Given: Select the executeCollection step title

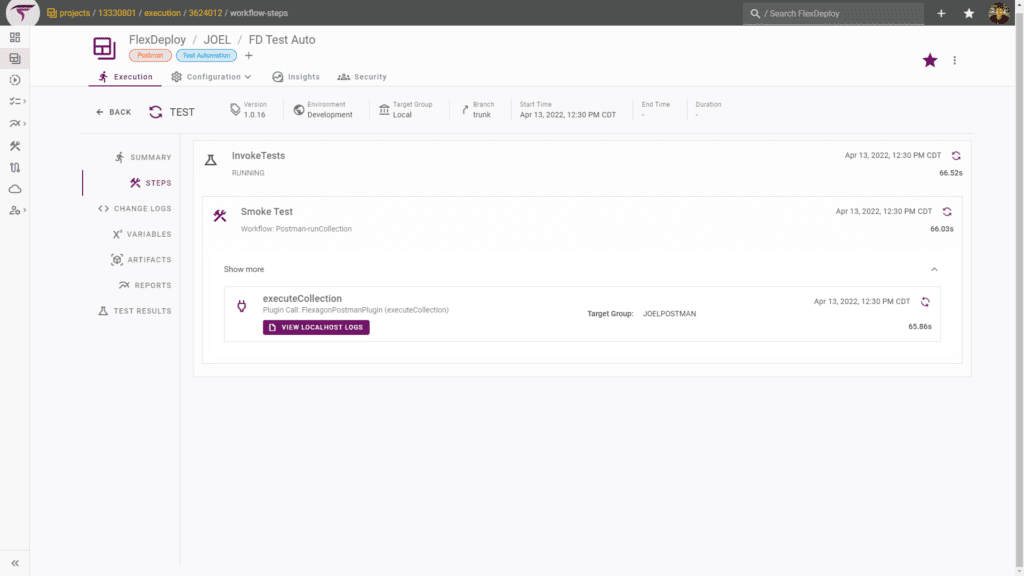Looking at the screenshot, I should click(x=302, y=298).
